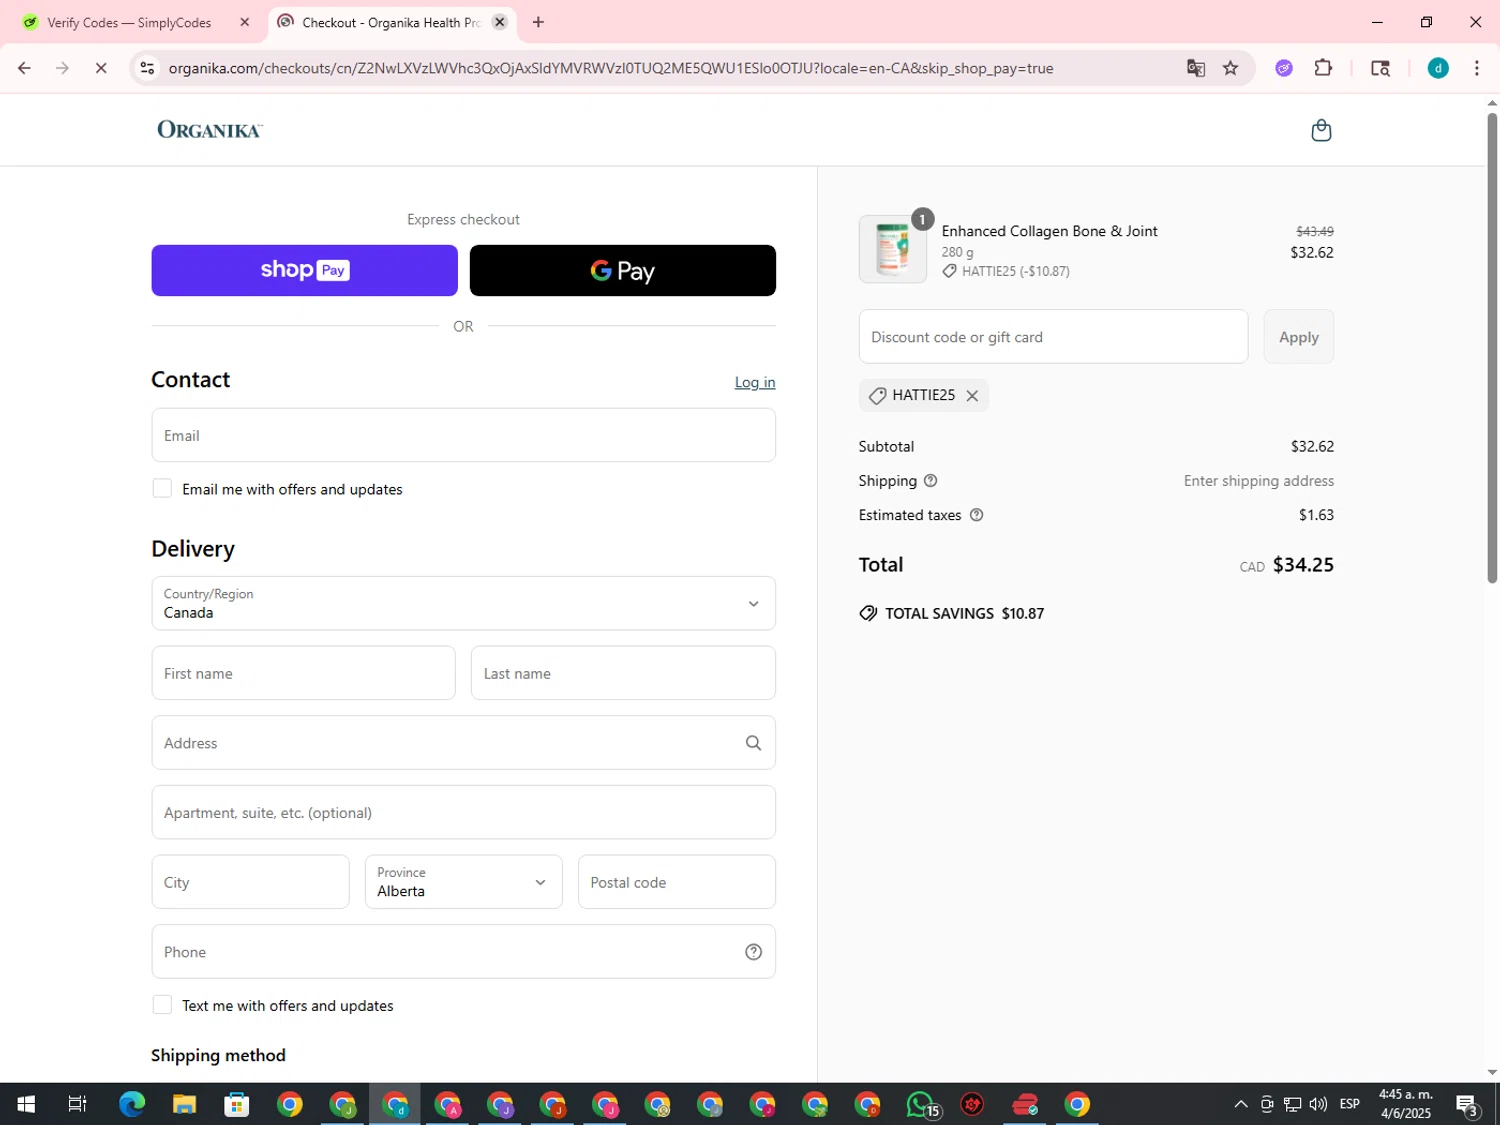The width and height of the screenshot is (1500, 1125).
Task: Click the Postal code field
Action: pos(677,882)
